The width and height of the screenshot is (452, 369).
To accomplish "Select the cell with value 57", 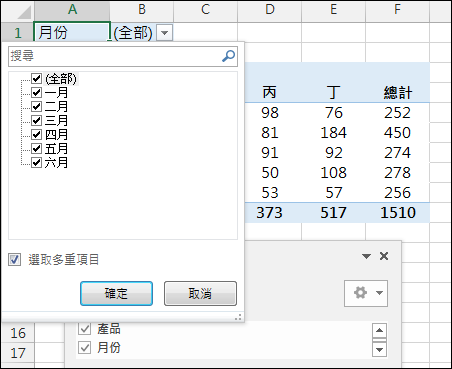I will pos(333,193).
